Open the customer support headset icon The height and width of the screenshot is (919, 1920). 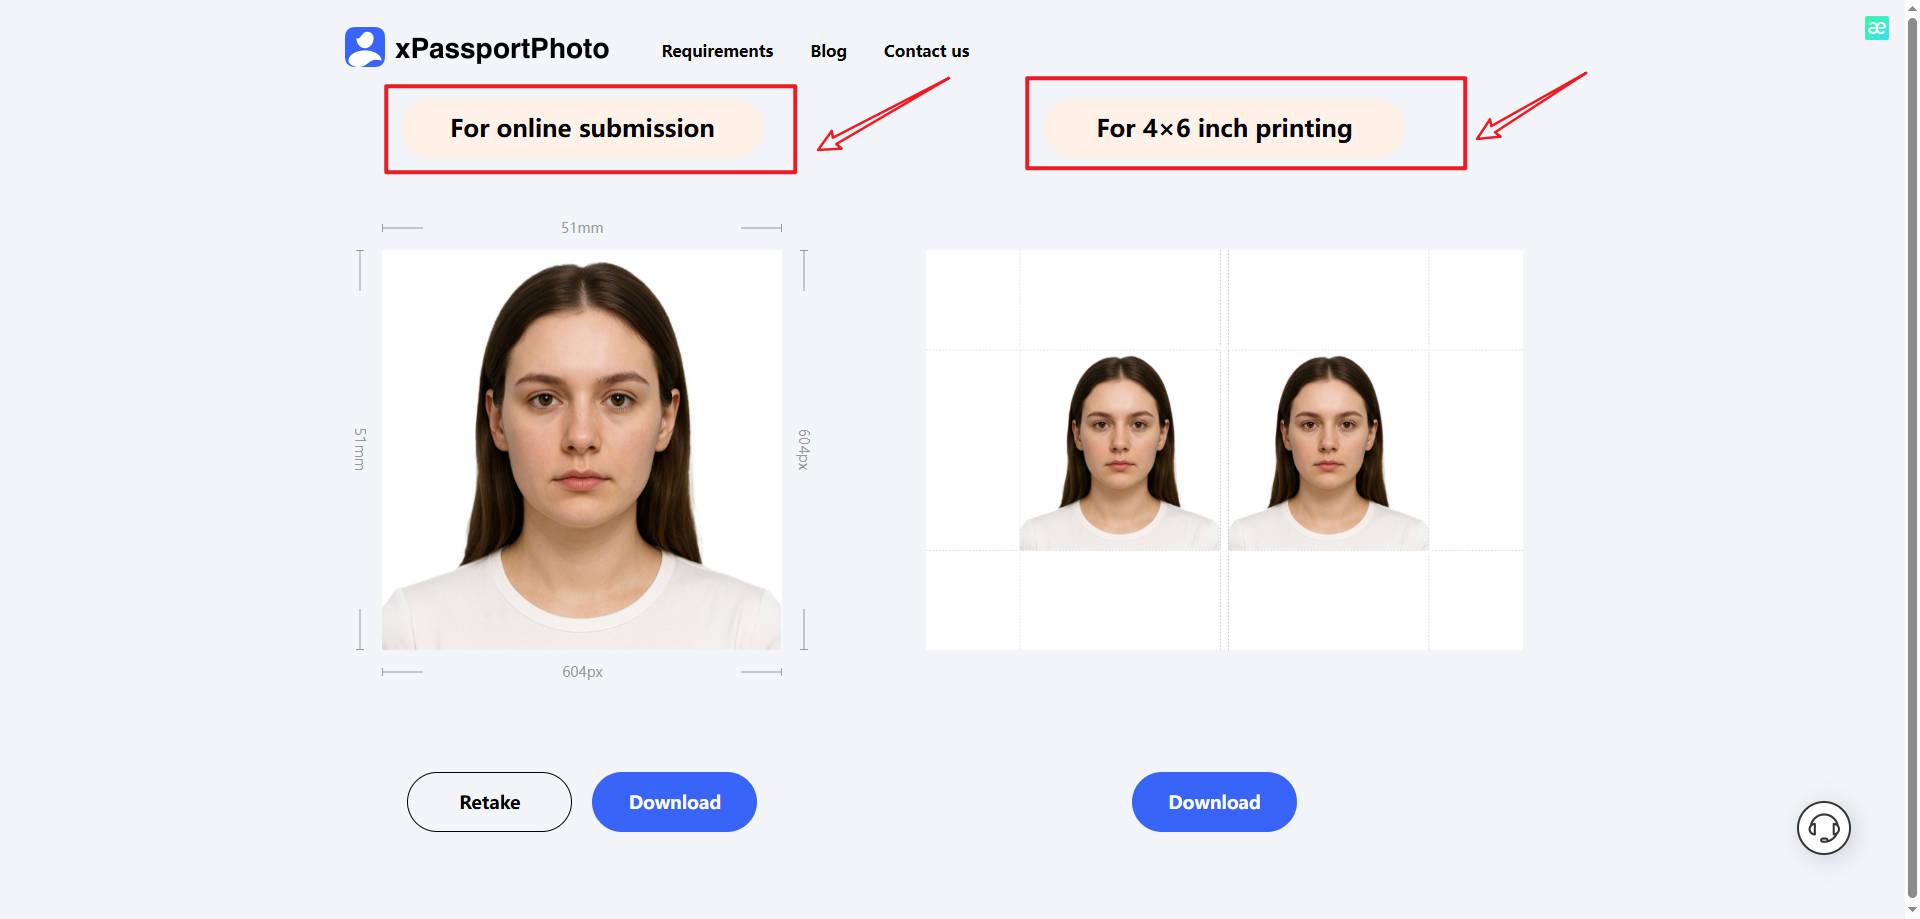pyautogui.click(x=1823, y=828)
